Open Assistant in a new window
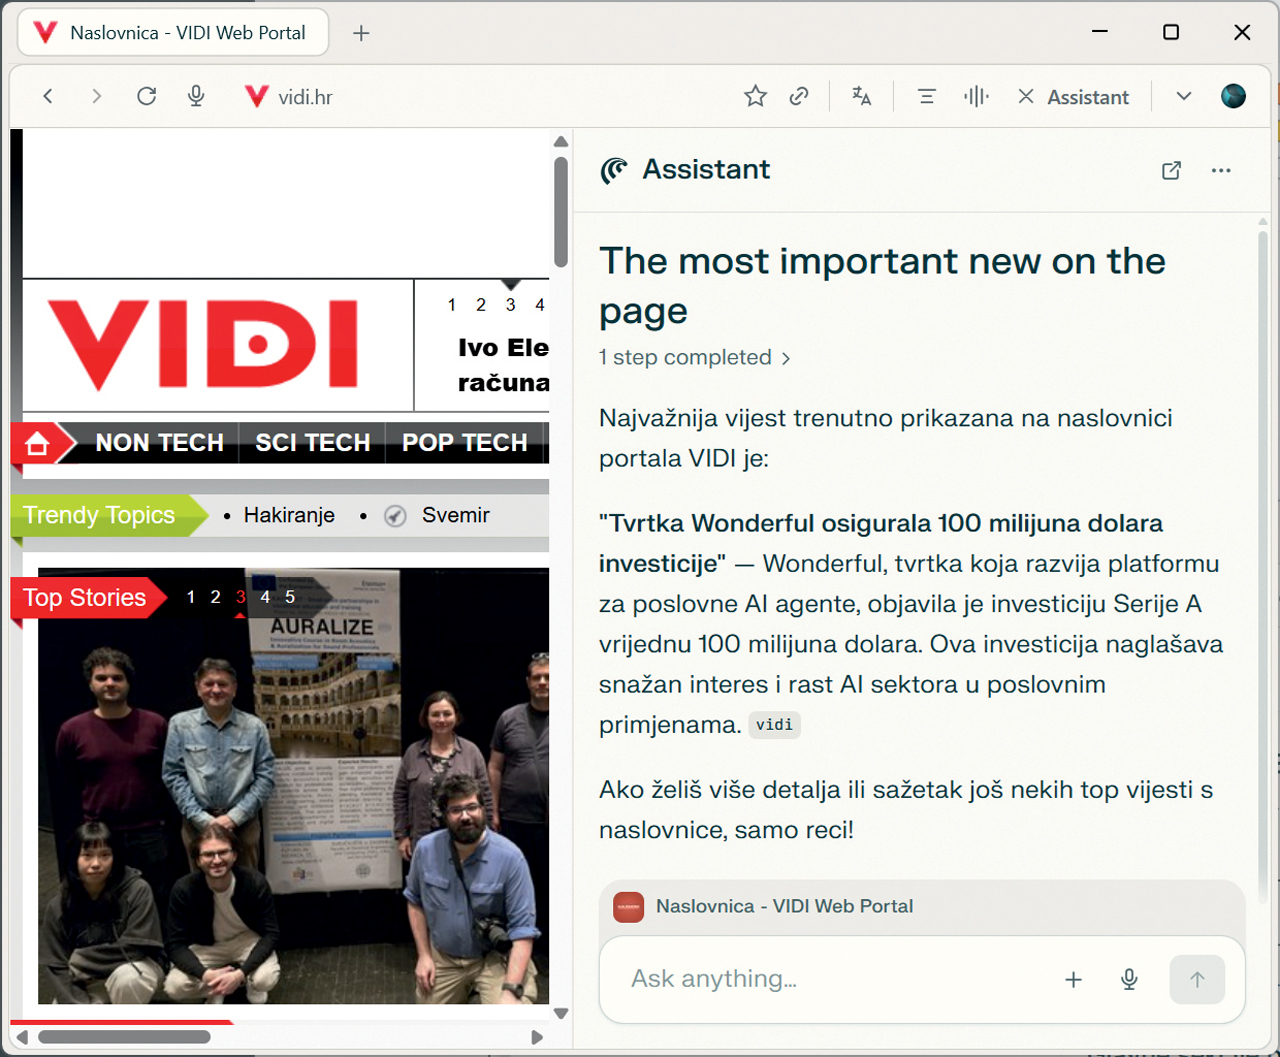 pos(1171,170)
